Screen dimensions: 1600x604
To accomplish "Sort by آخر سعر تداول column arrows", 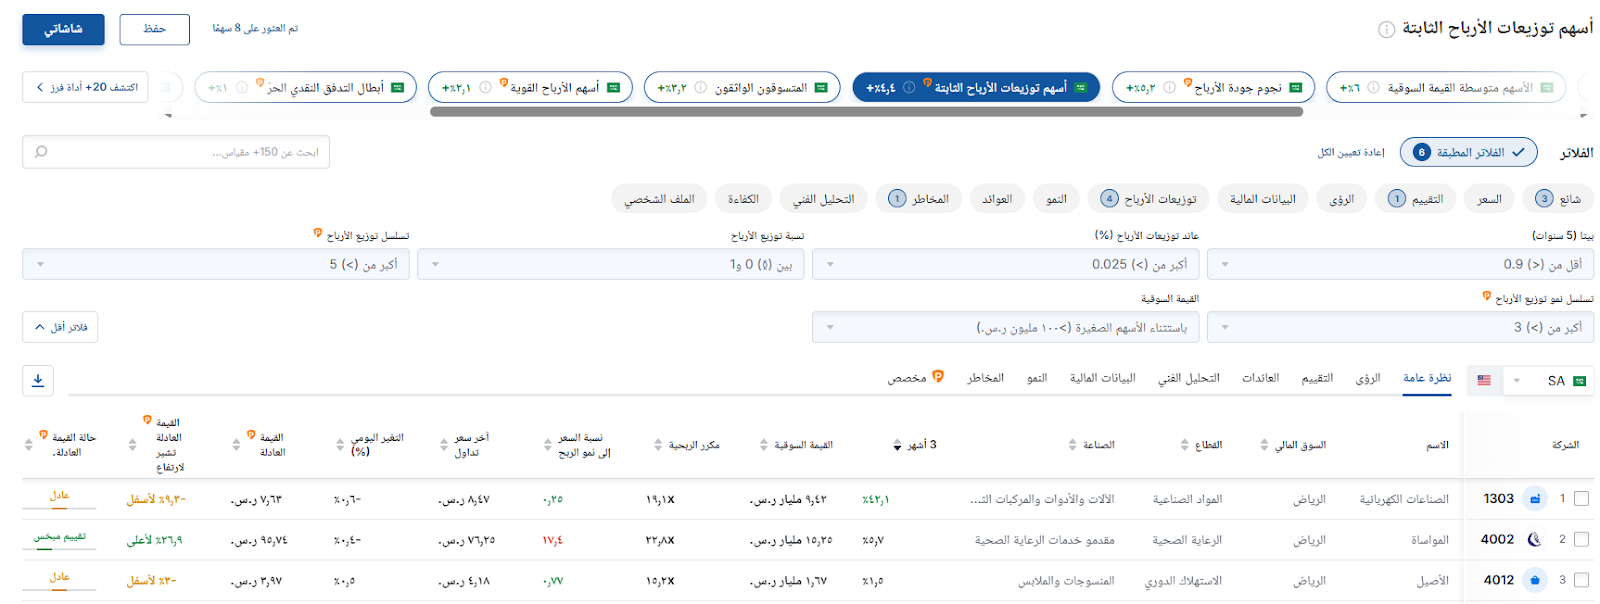I will click(x=443, y=445).
